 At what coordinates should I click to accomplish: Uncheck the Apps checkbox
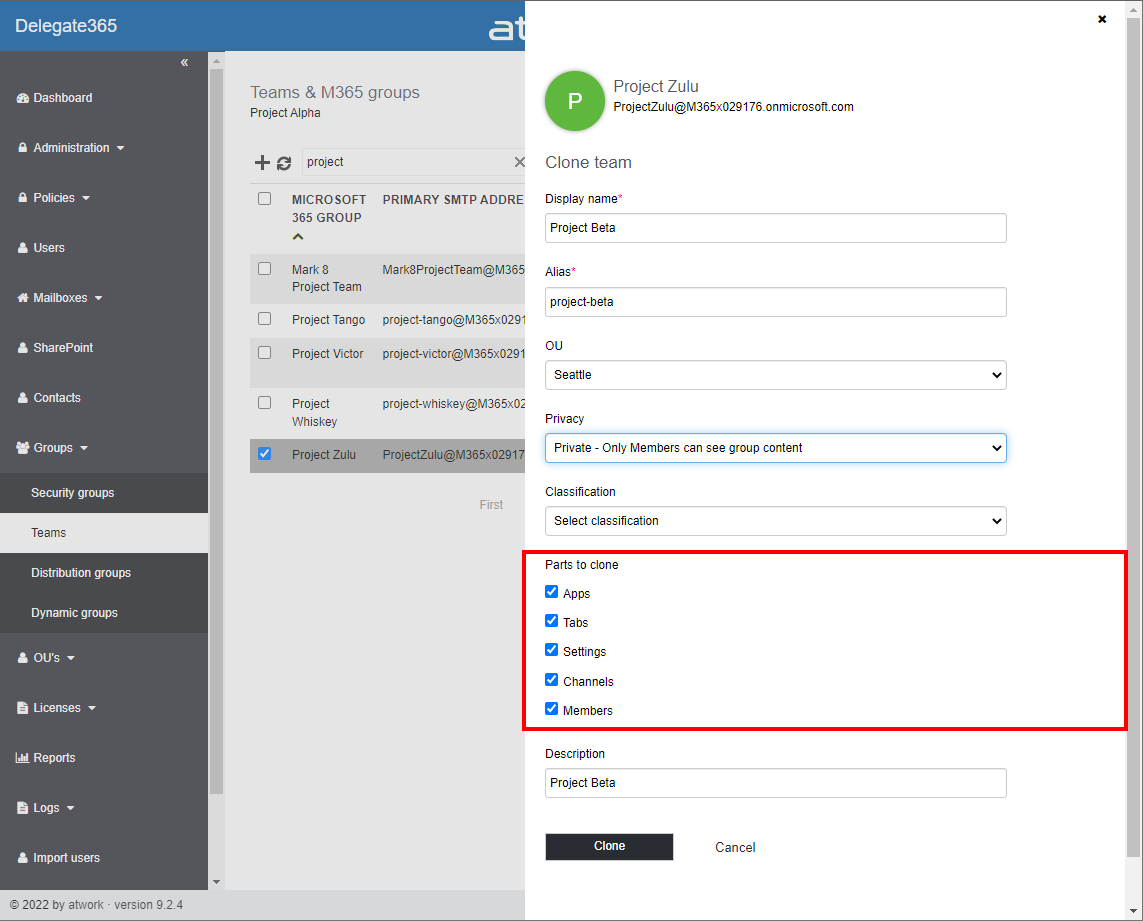[551, 592]
